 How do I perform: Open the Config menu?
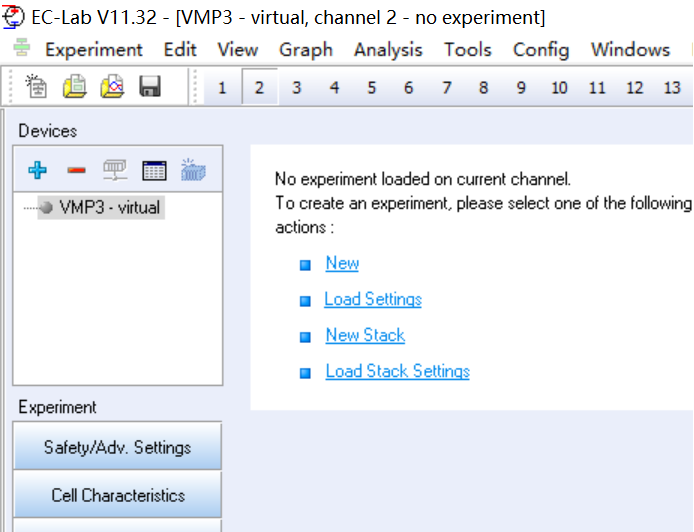click(541, 49)
